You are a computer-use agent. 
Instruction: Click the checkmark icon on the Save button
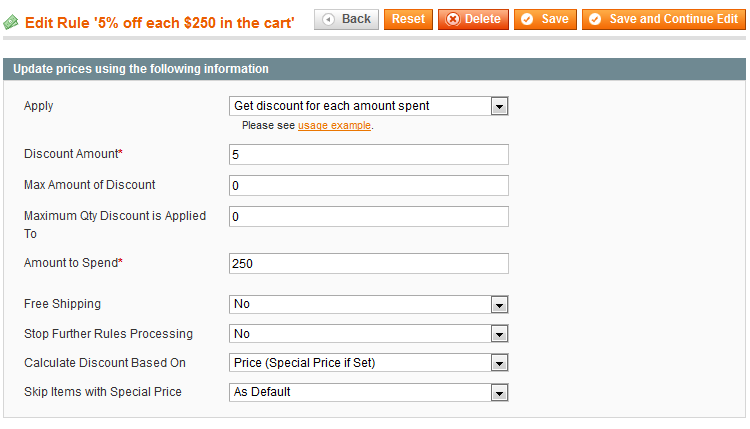pos(528,19)
